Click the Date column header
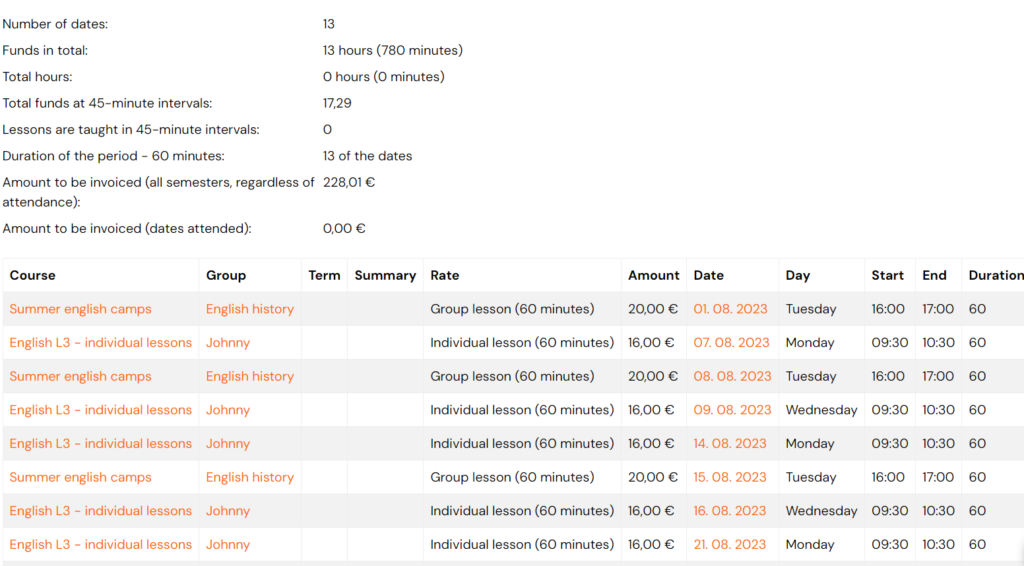The width and height of the screenshot is (1024, 566). pyautogui.click(x=709, y=275)
